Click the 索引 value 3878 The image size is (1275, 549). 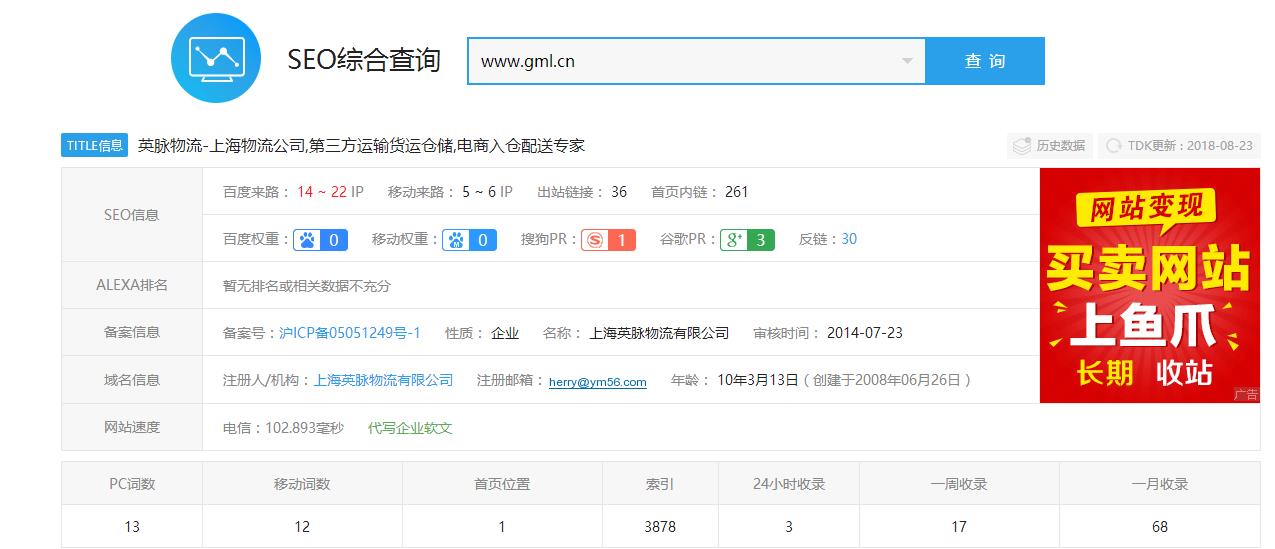click(660, 526)
